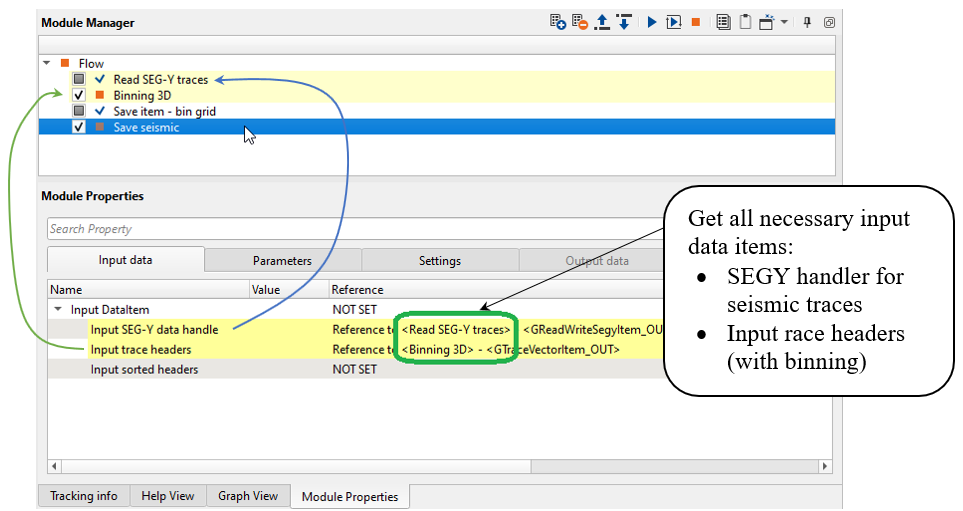Uncheck the Save seismic module checkbox
The image size is (963, 511).
click(x=79, y=127)
